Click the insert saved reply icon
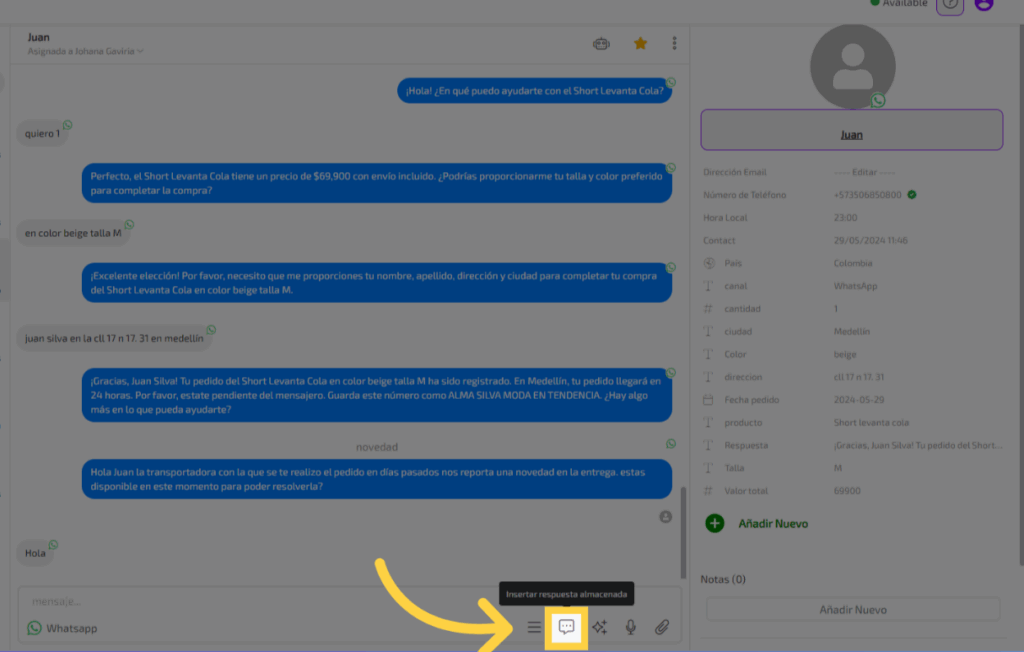Image resolution: width=1024 pixels, height=652 pixels. click(566, 627)
